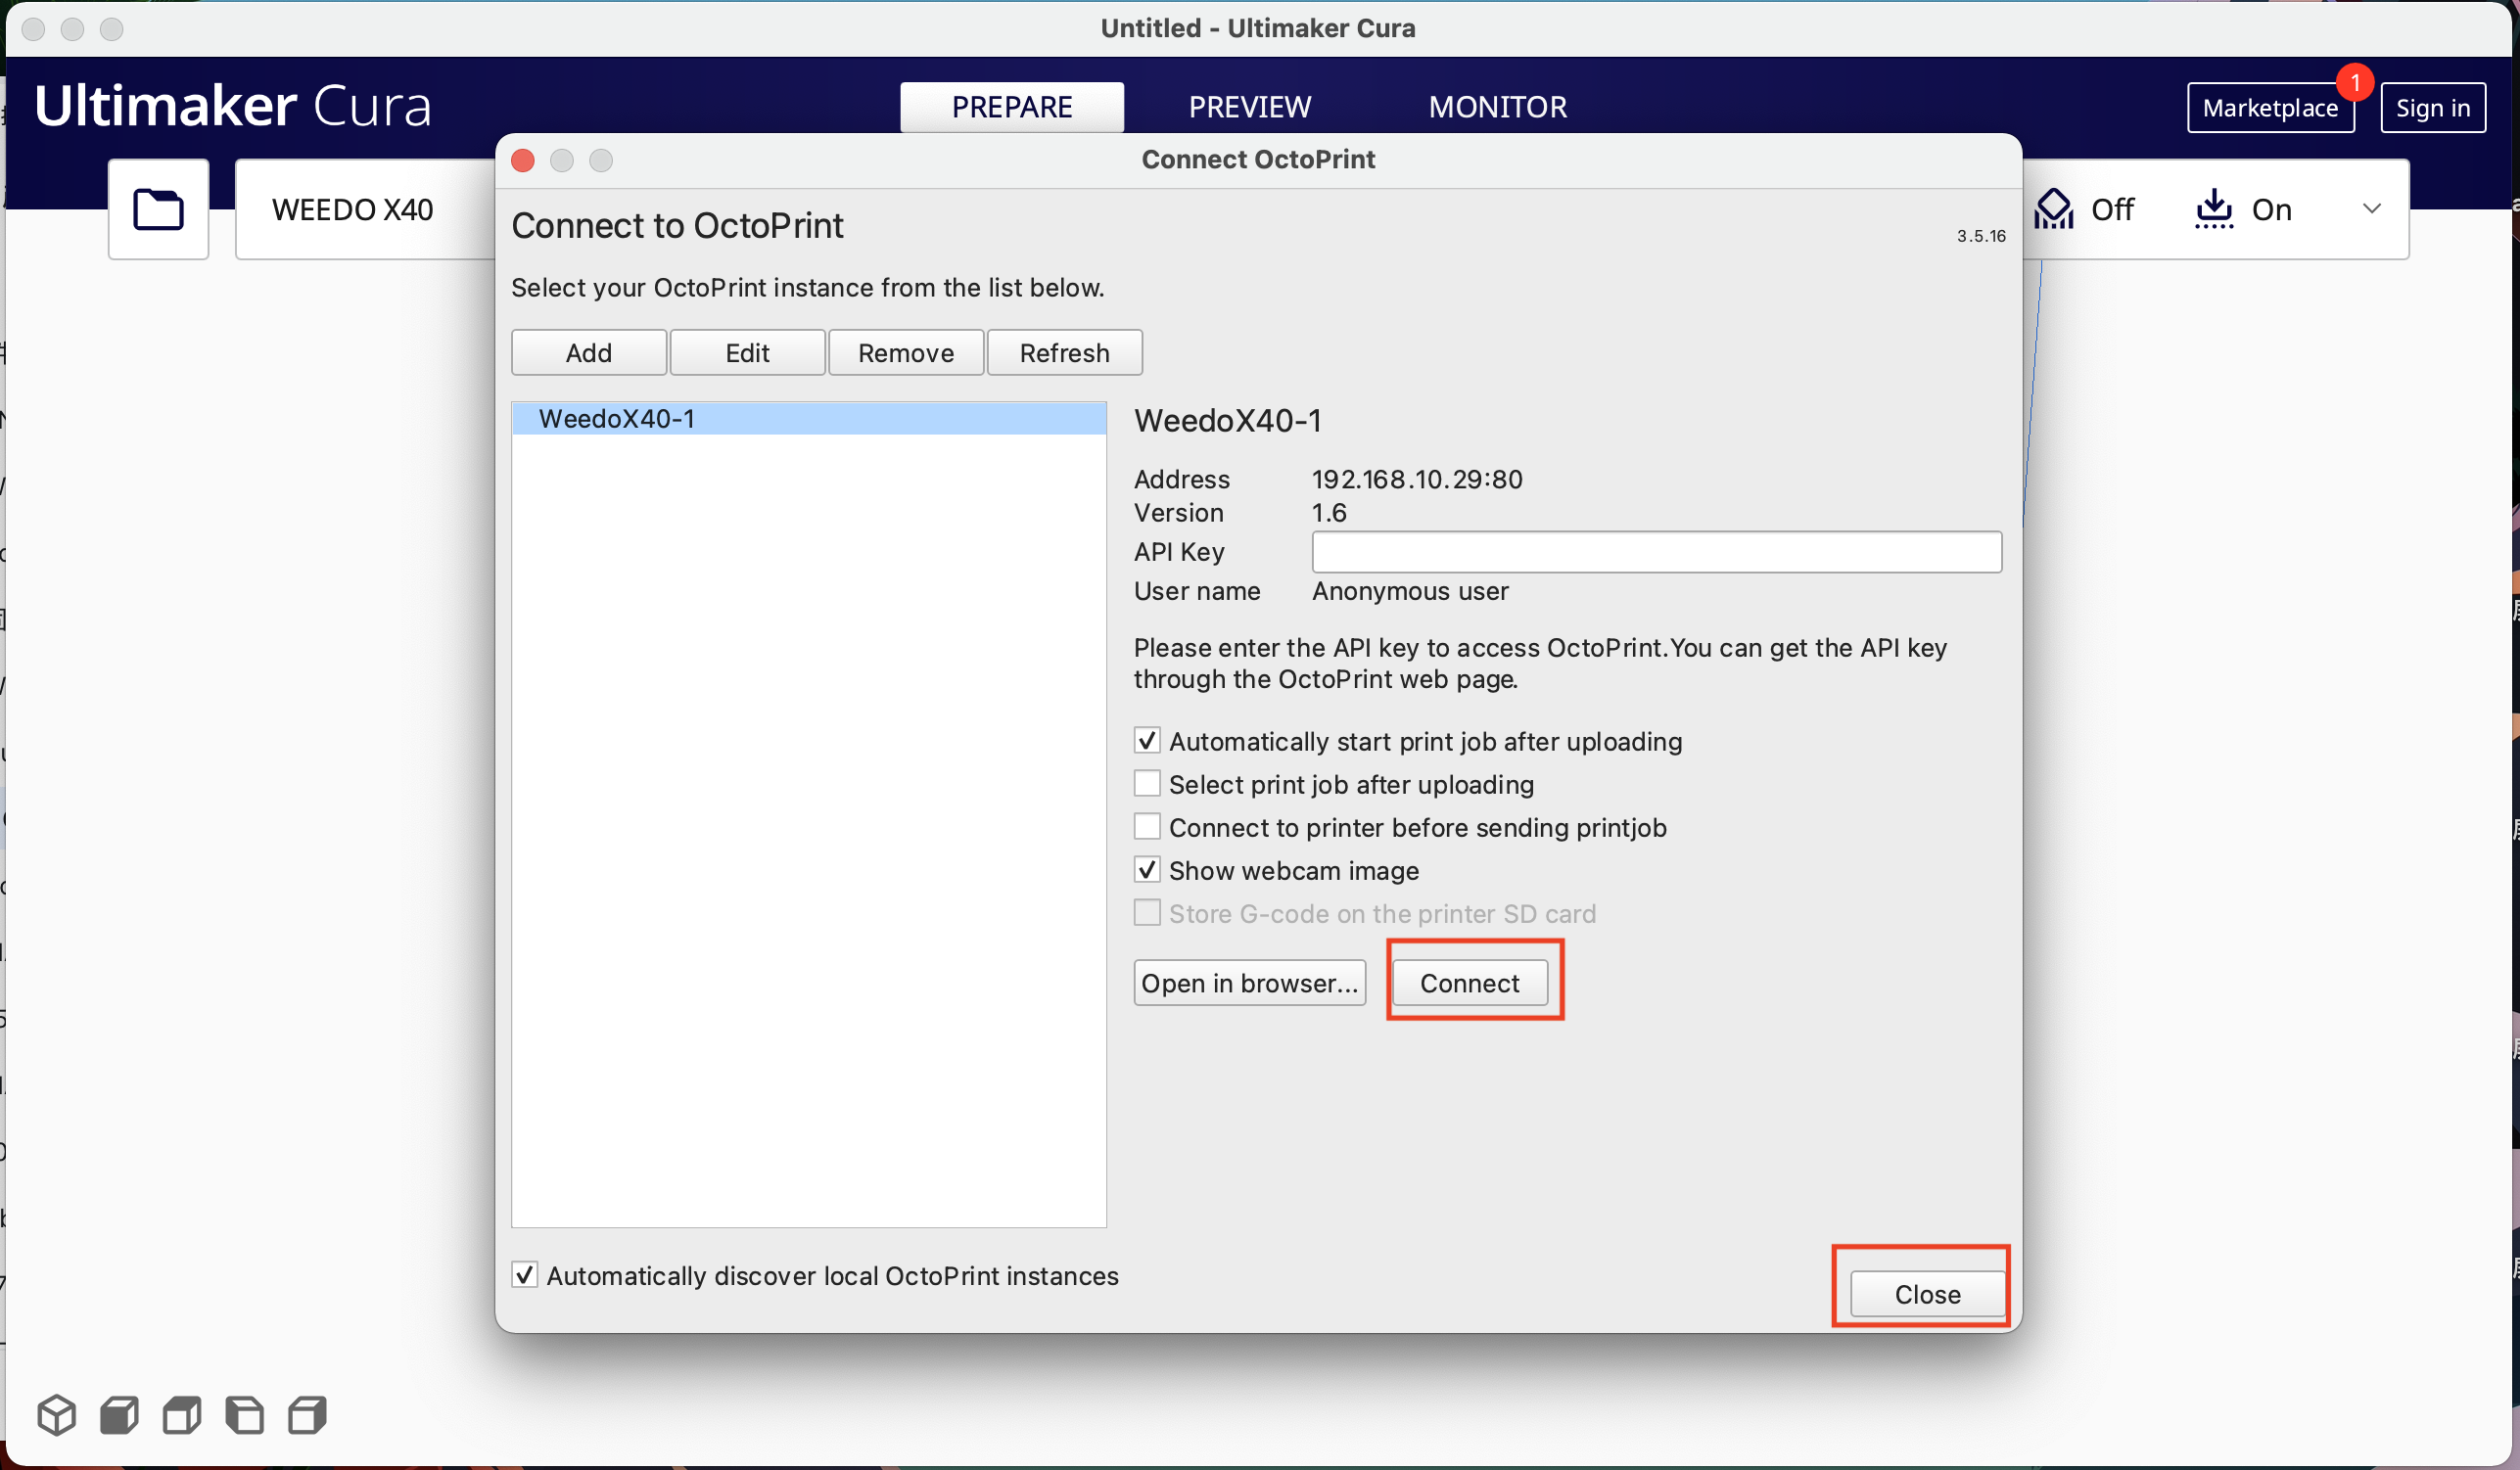Open file using the folder icon

click(x=158, y=209)
